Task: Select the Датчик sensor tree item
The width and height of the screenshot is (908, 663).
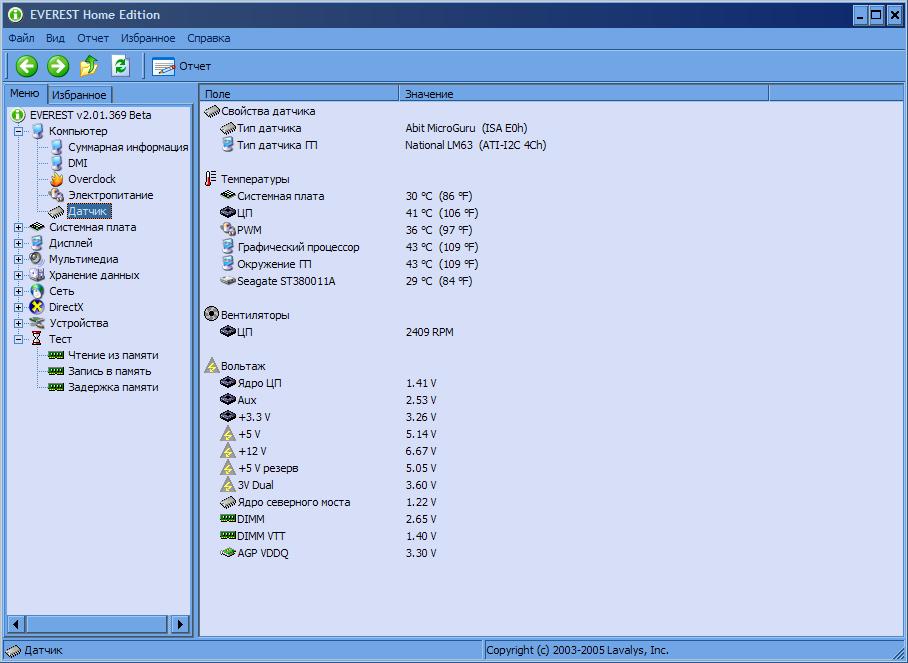Action: [87, 211]
